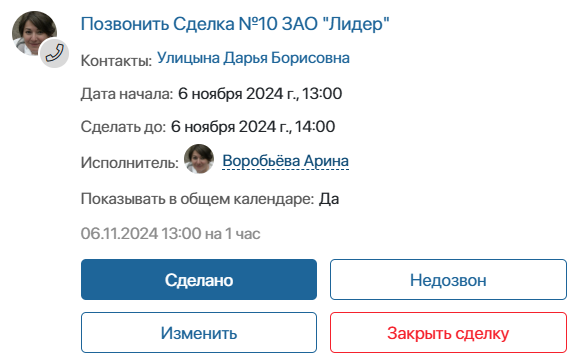Click the Недозвон button
This screenshot has height=364, width=578.
[448, 280]
